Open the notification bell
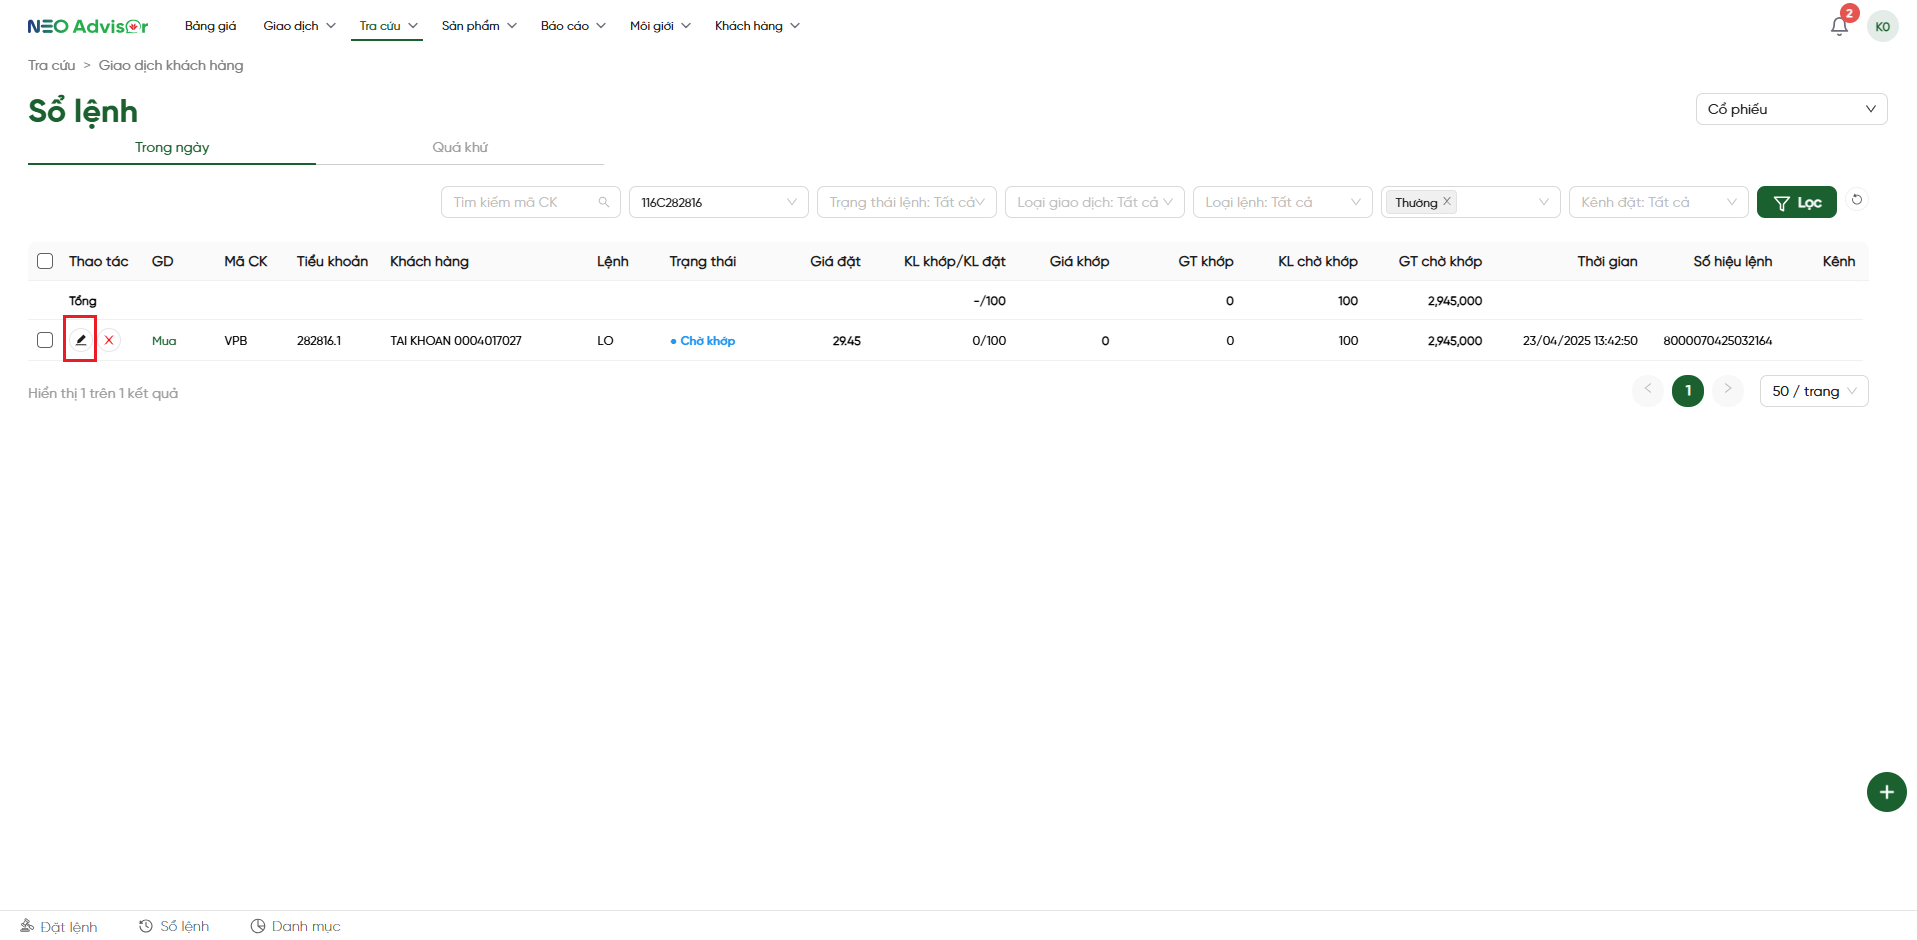The height and width of the screenshot is (940, 1917). pyautogui.click(x=1839, y=26)
